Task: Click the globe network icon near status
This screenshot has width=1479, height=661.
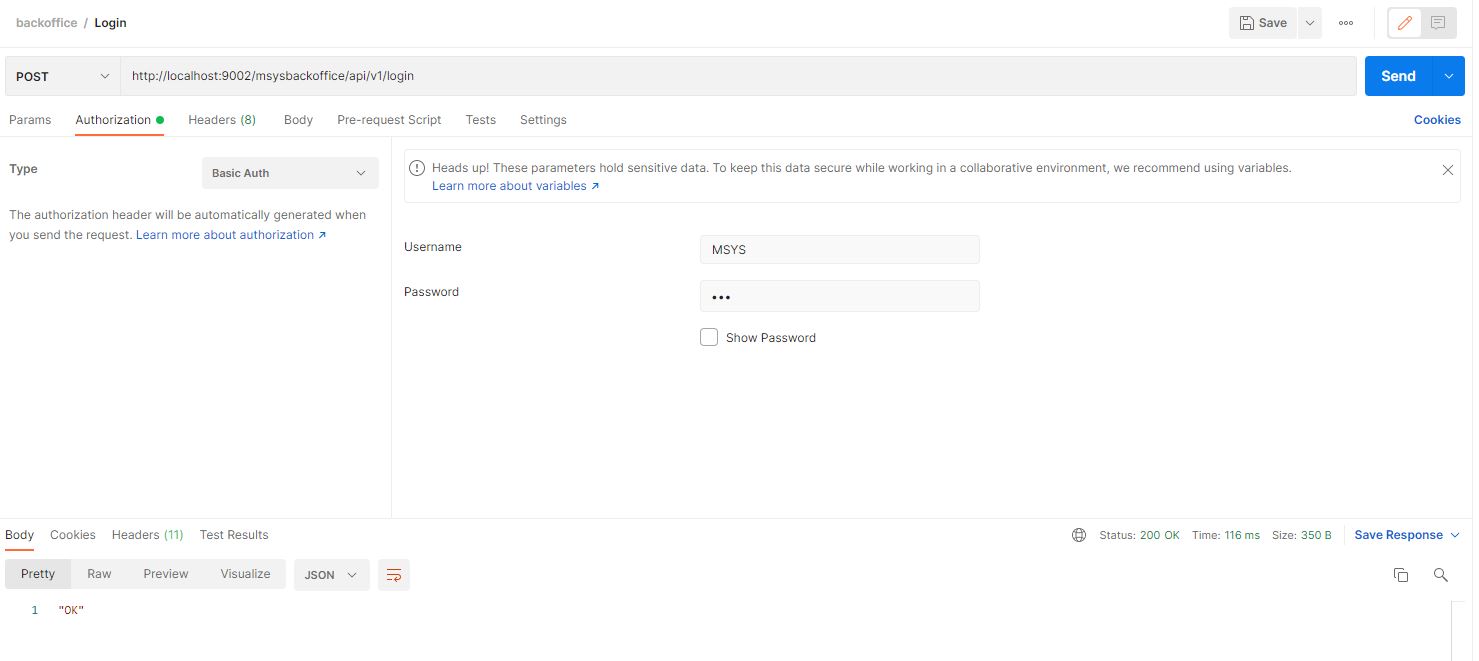Action: point(1079,535)
